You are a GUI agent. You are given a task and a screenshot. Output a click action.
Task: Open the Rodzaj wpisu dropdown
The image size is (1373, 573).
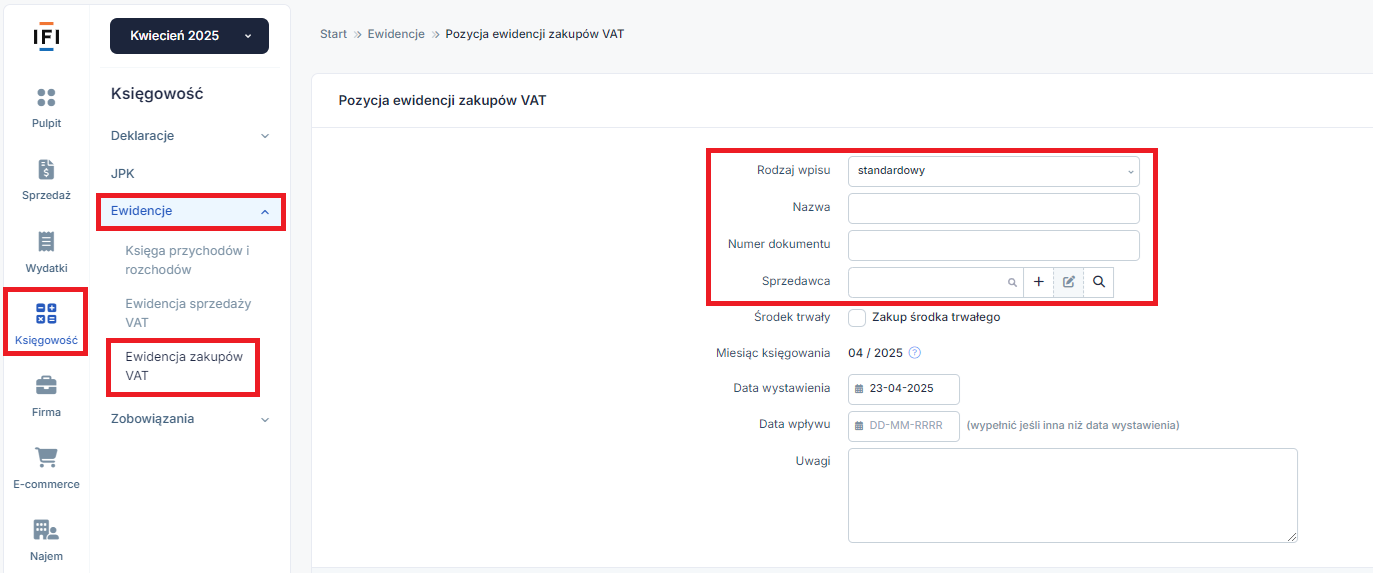[994, 171]
